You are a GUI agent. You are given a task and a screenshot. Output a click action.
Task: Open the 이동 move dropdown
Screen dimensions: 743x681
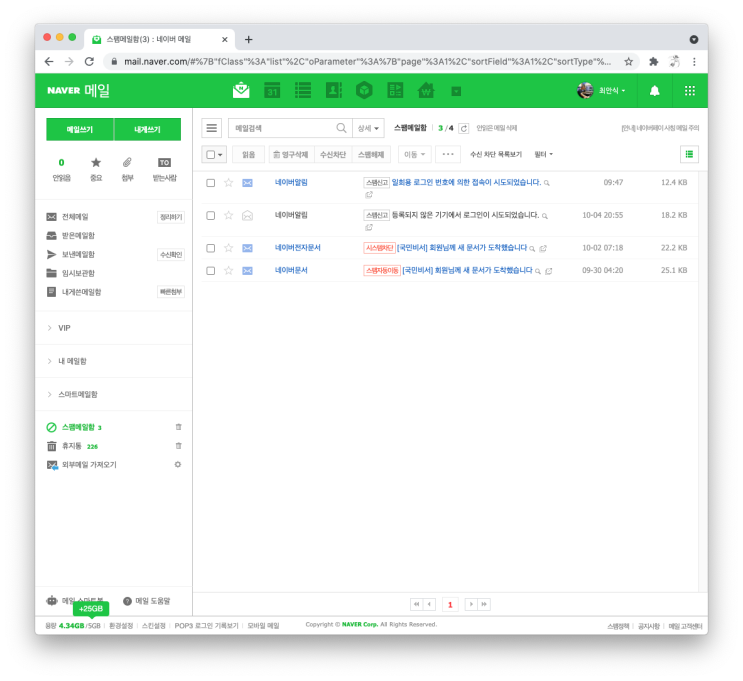coord(415,154)
